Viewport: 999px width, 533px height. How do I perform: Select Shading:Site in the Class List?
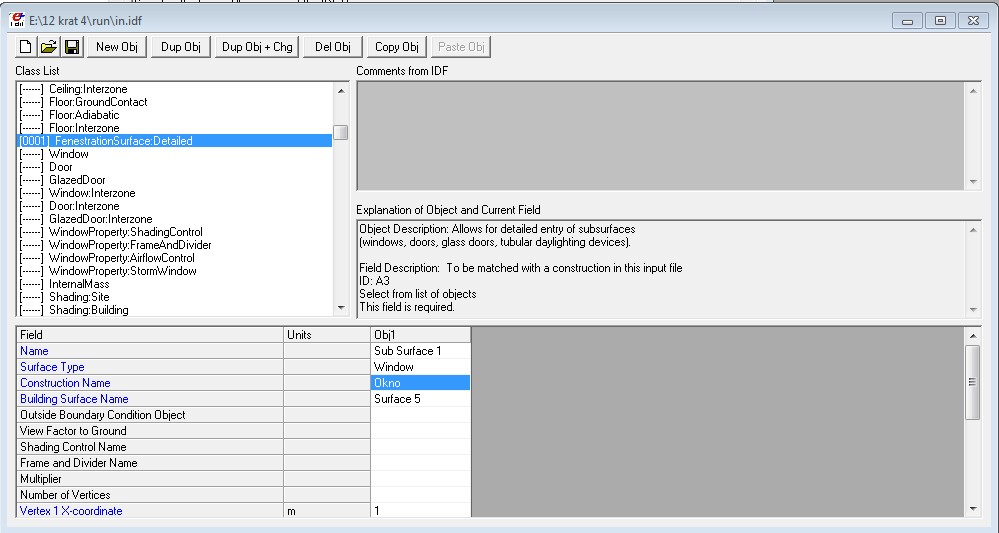[x=174, y=297]
